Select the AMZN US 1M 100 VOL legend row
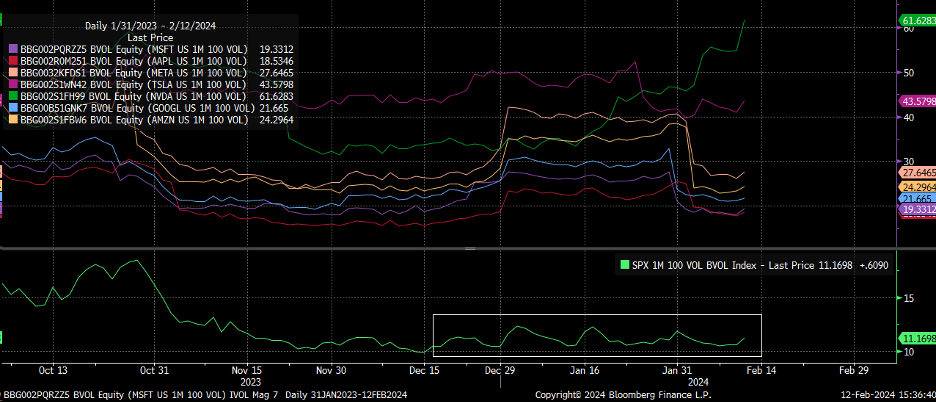This screenshot has height=402, width=936. 152,120
